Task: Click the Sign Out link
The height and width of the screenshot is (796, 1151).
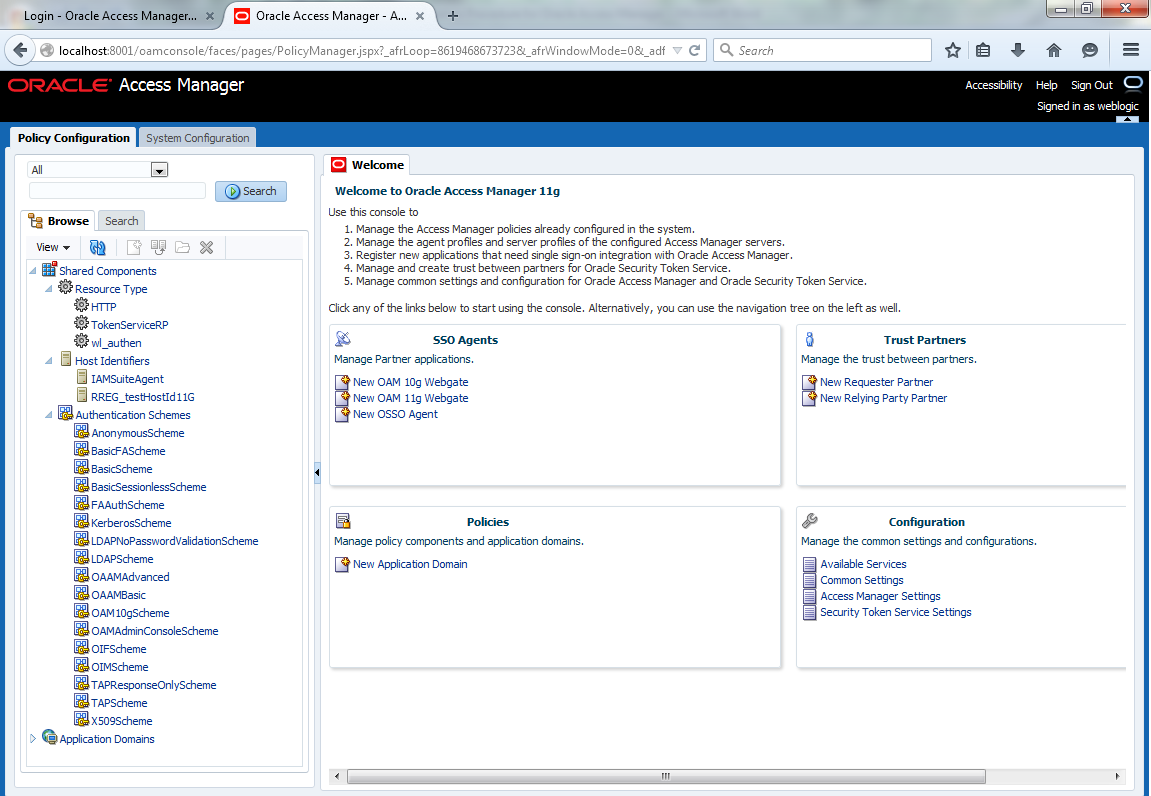Action: coord(1092,84)
